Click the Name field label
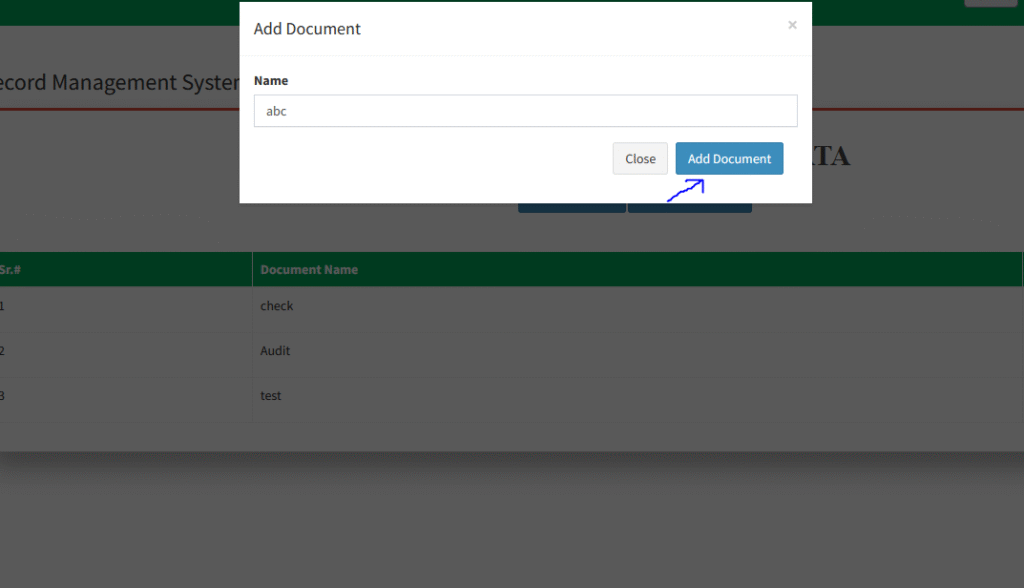1024x588 pixels. pyautogui.click(x=271, y=80)
